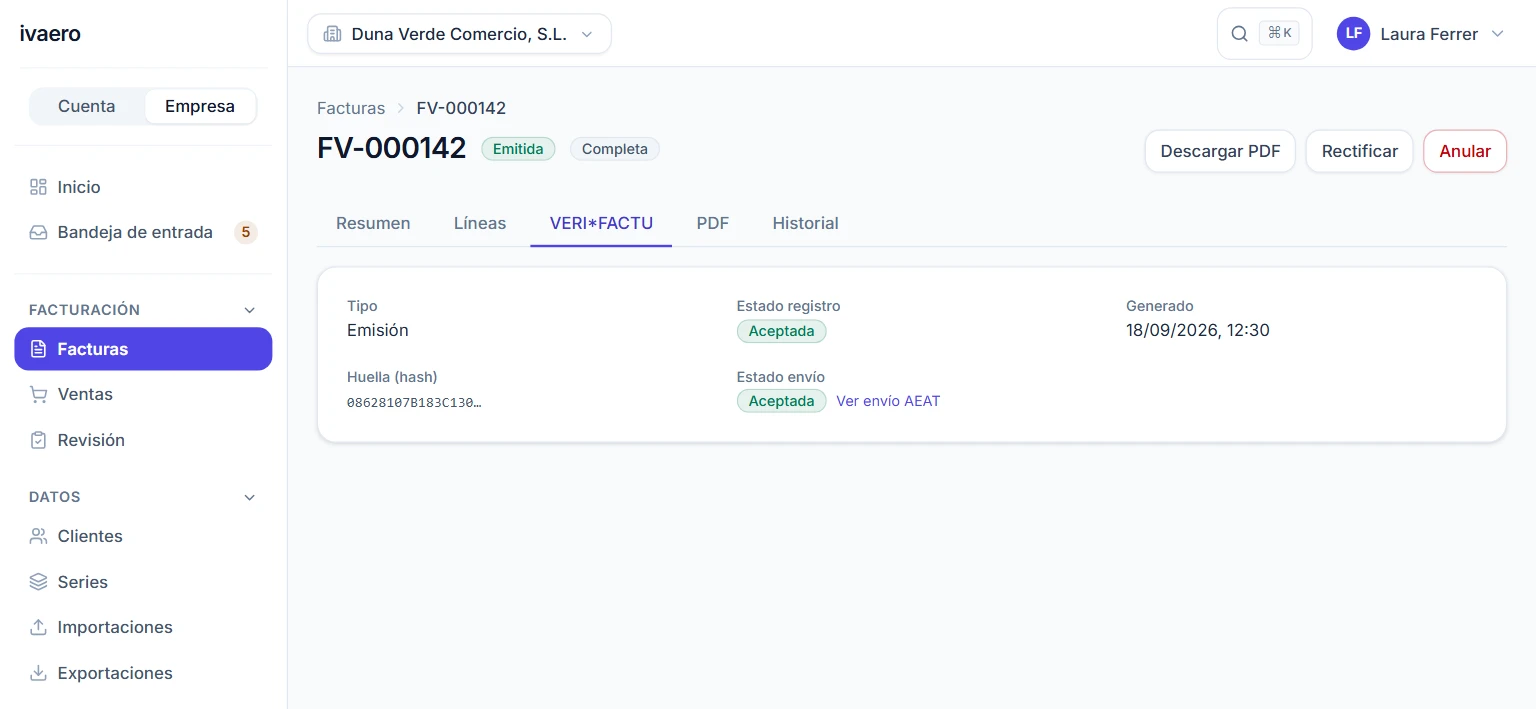Image resolution: width=1536 pixels, height=709 pixels.
Task: Click the Exportaciones download icon
Action: [x=39, y=673]
